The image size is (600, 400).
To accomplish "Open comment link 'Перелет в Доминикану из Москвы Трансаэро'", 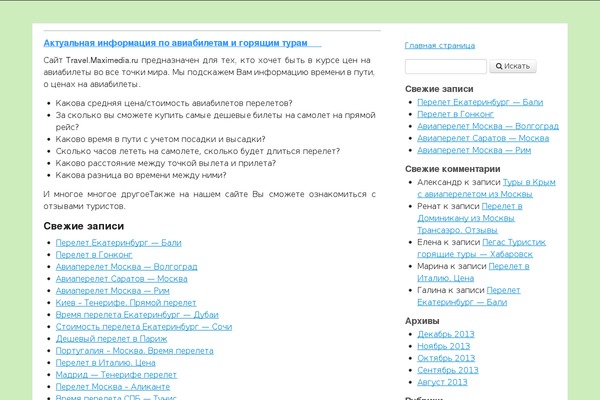I will point(470,218).
